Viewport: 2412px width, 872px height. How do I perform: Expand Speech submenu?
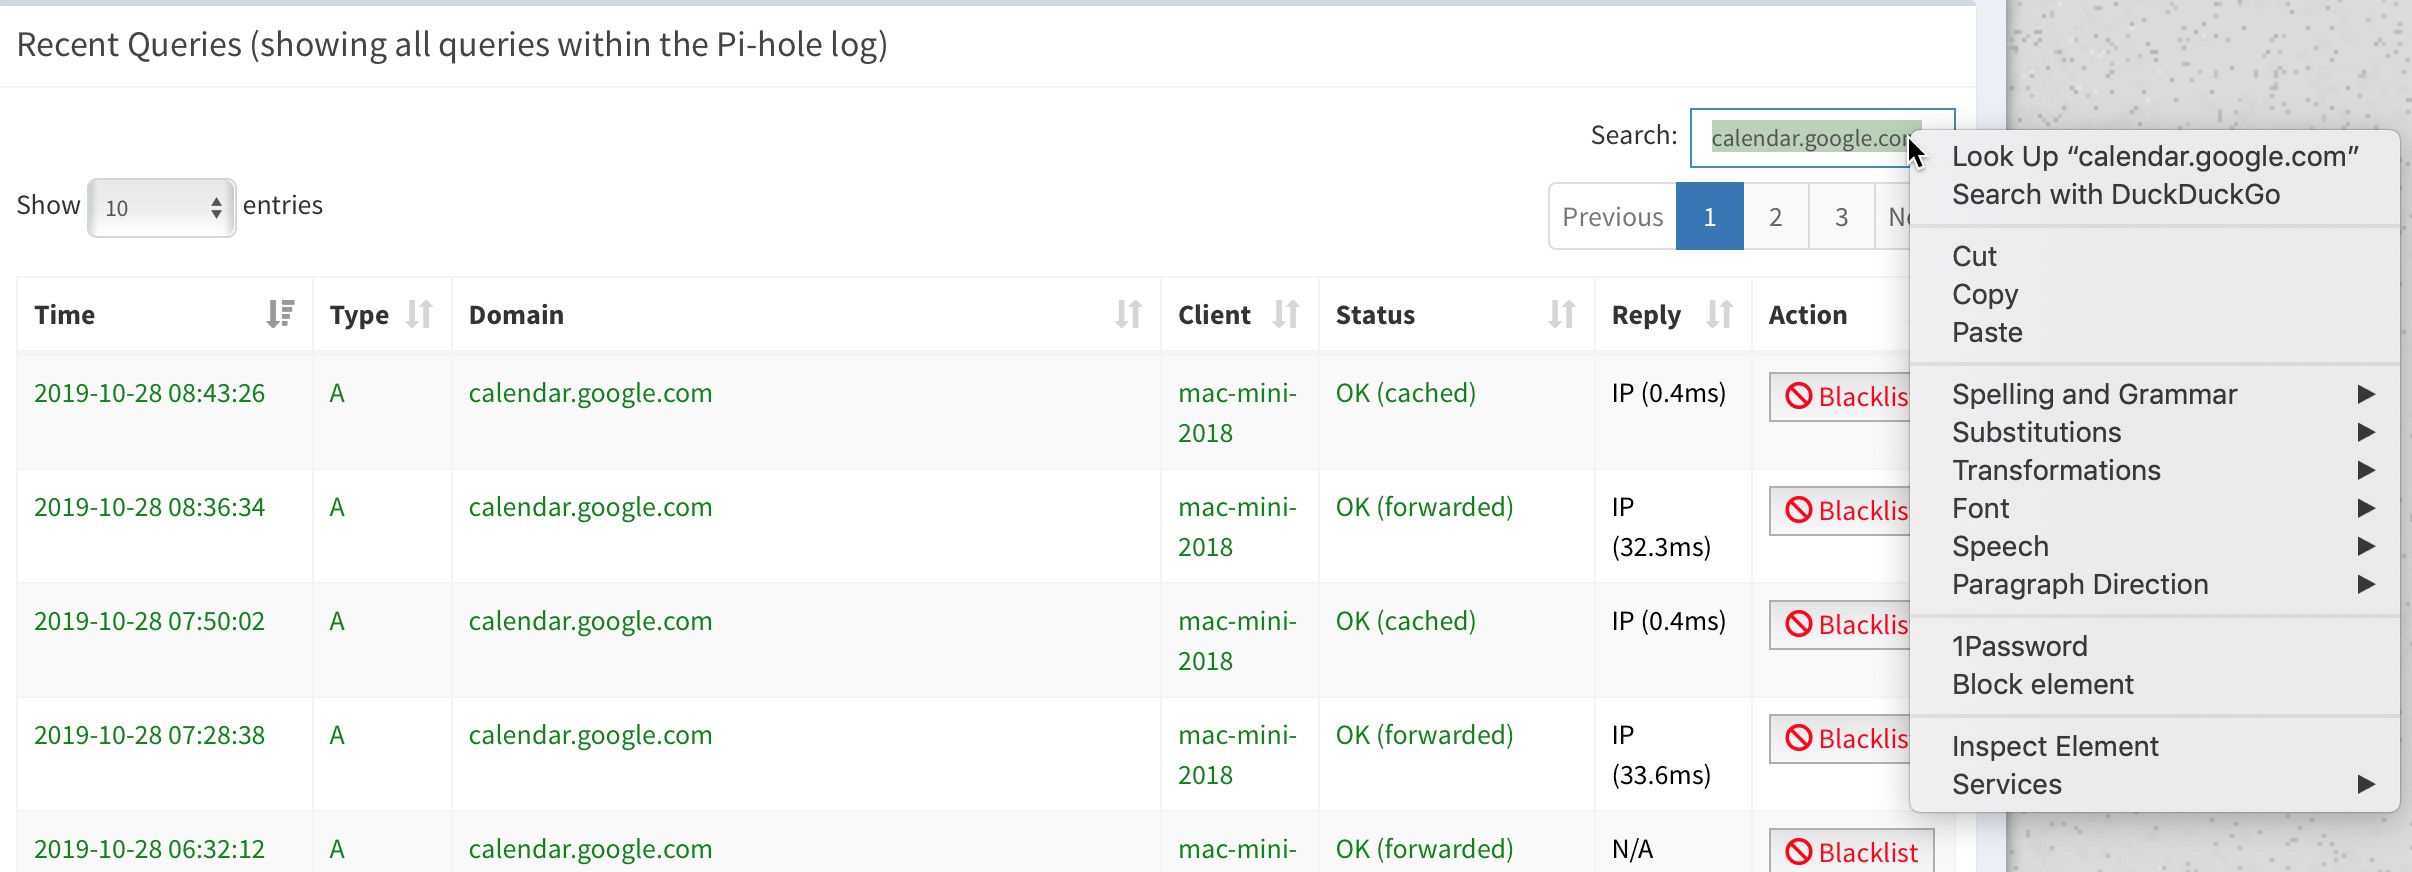click(2155, 546)
